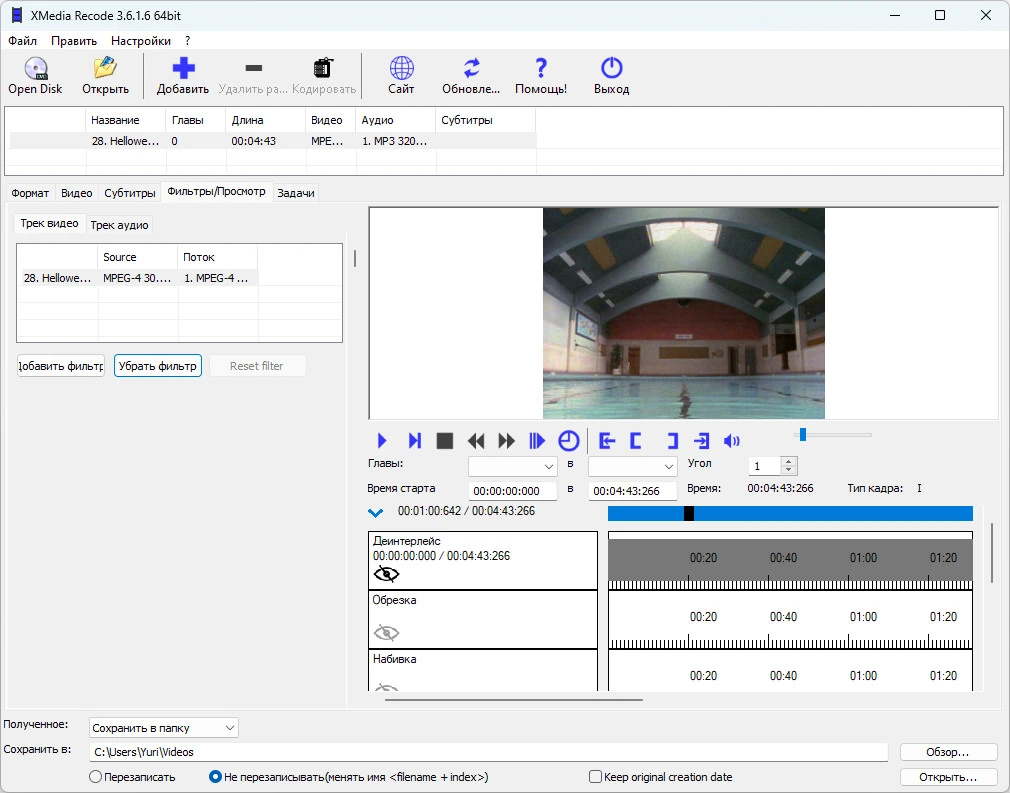Collapse the filter timeline with blue chevron
The width and height of the screenshot is (1010, 793).
point(376,513)
